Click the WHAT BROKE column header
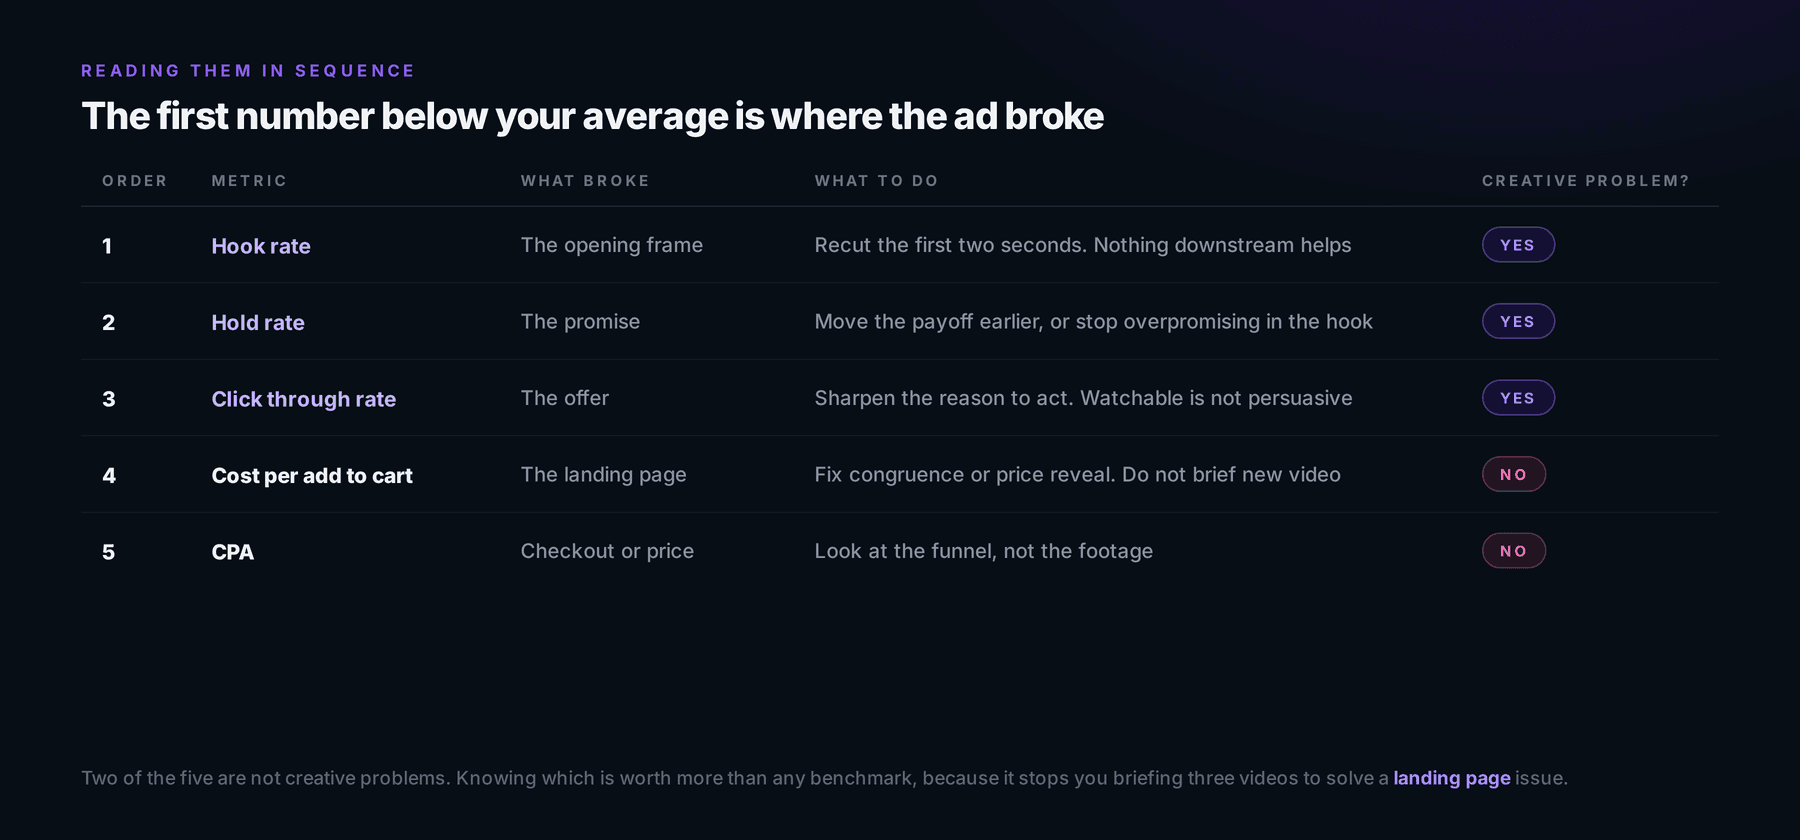Image resolution: width=1800 pixels, height=840 pixels. pyautogui.click(x=585, y=181)
